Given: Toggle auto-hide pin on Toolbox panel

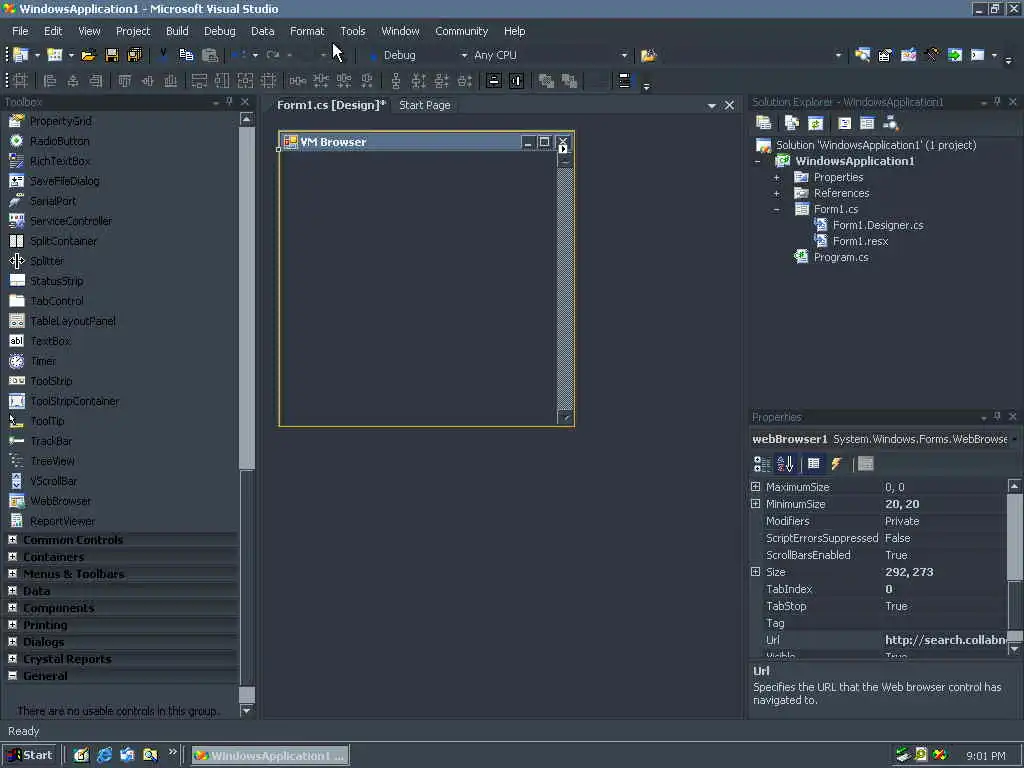Looking at the screenshot, I should [x=229, y=101].
